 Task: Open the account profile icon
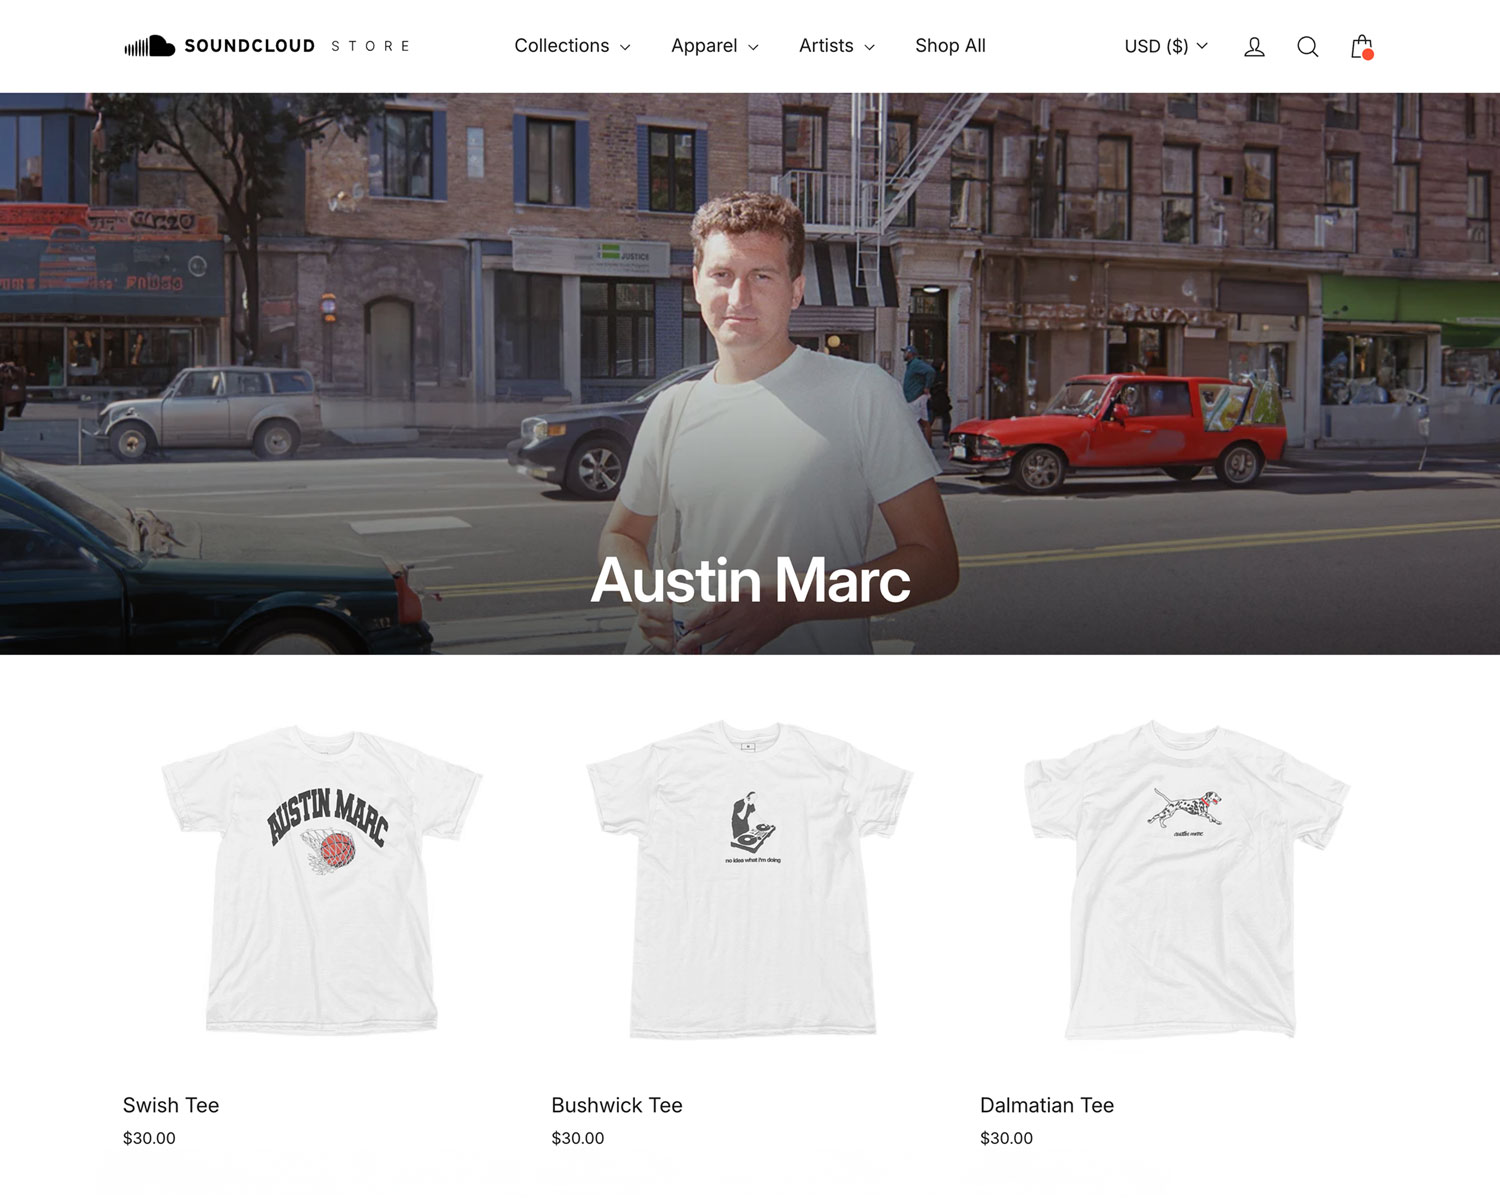tap(1253, 46)
